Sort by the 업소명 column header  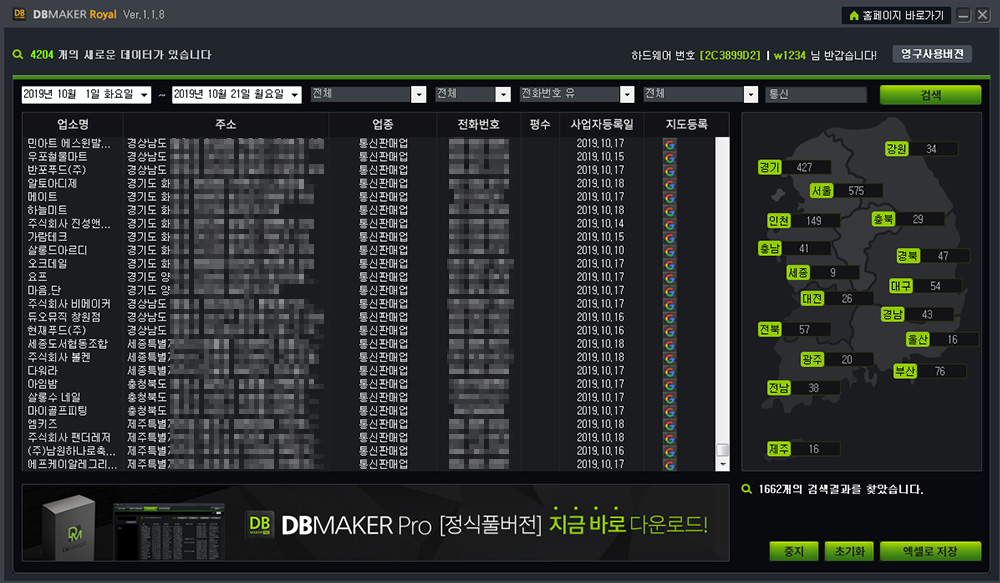[73, 124]
